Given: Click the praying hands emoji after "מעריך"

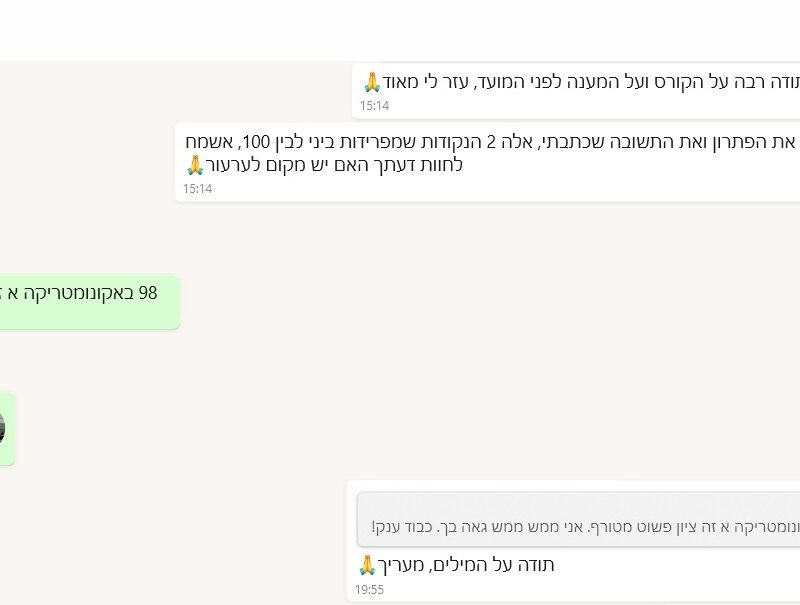Looking at the screenshot, I should 367,565.
